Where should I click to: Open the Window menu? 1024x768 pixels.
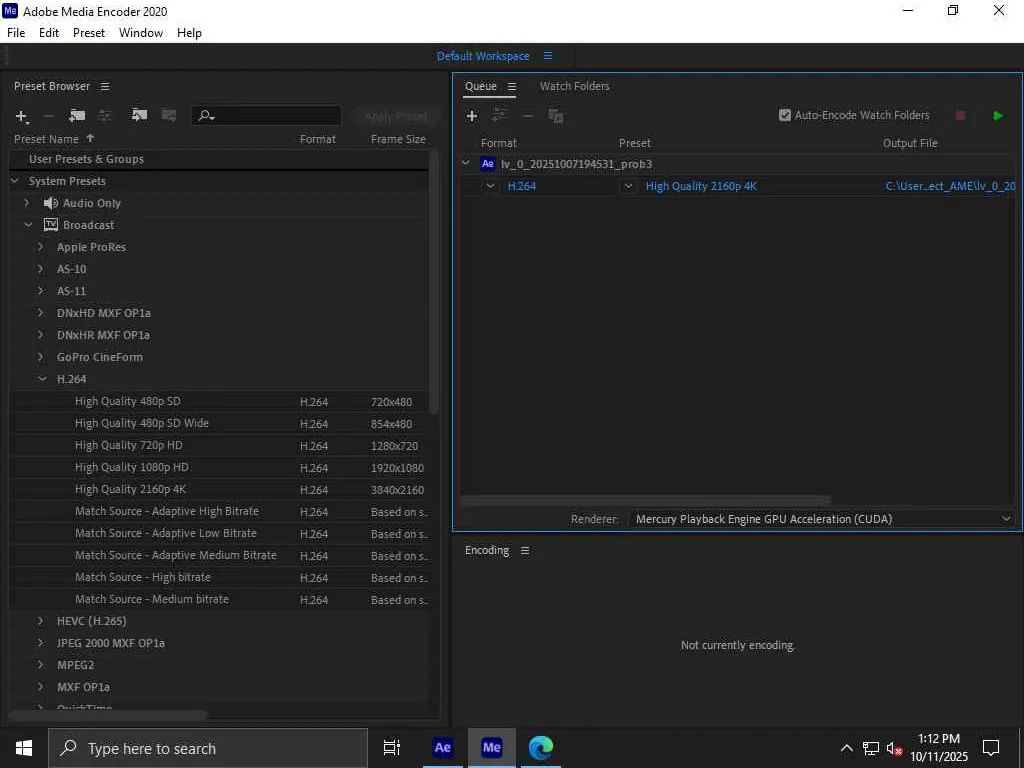click(x=141, y=33)
